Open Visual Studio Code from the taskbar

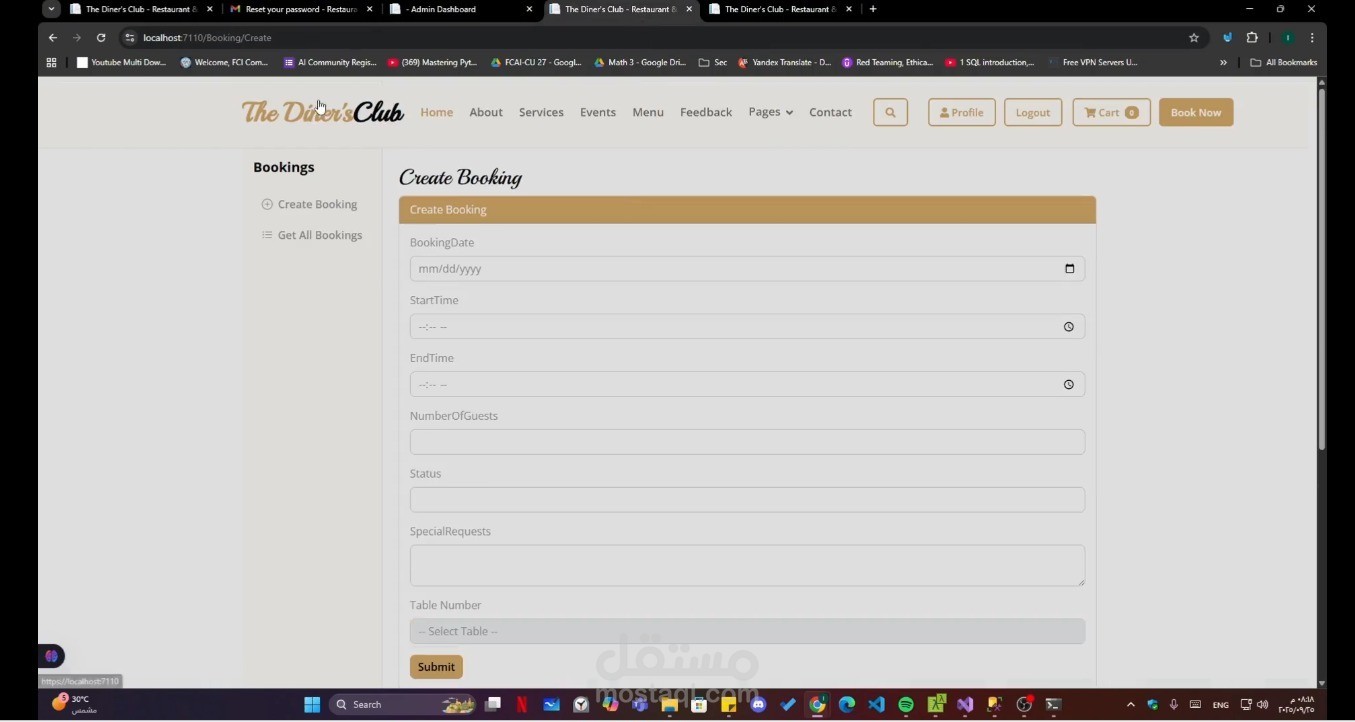(876, 705)
